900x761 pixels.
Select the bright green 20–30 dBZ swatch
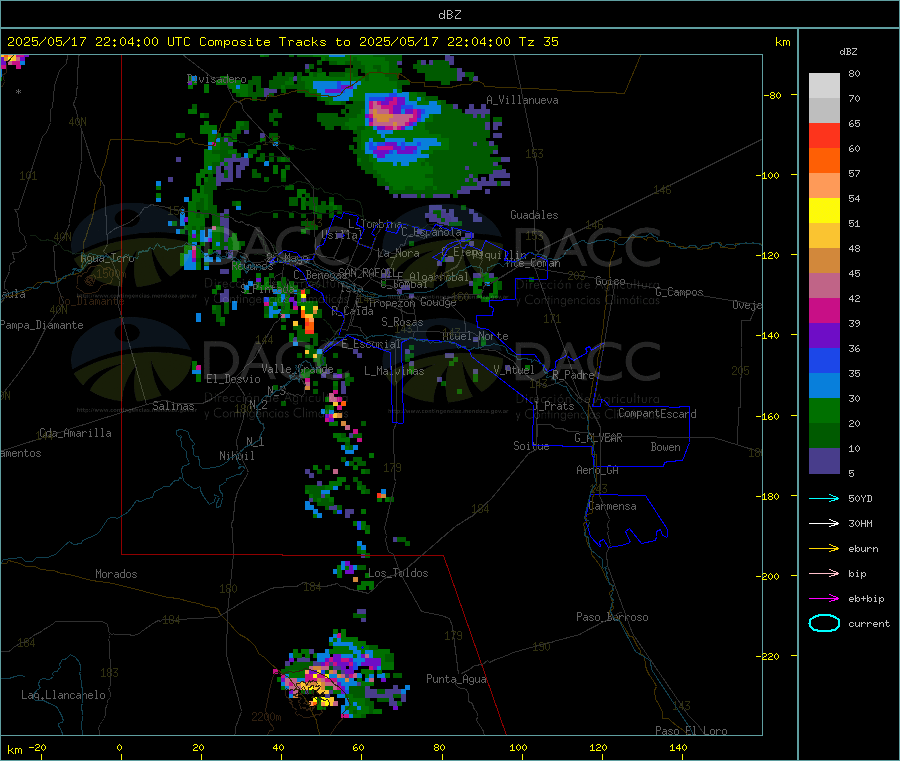tap(824, 411)
